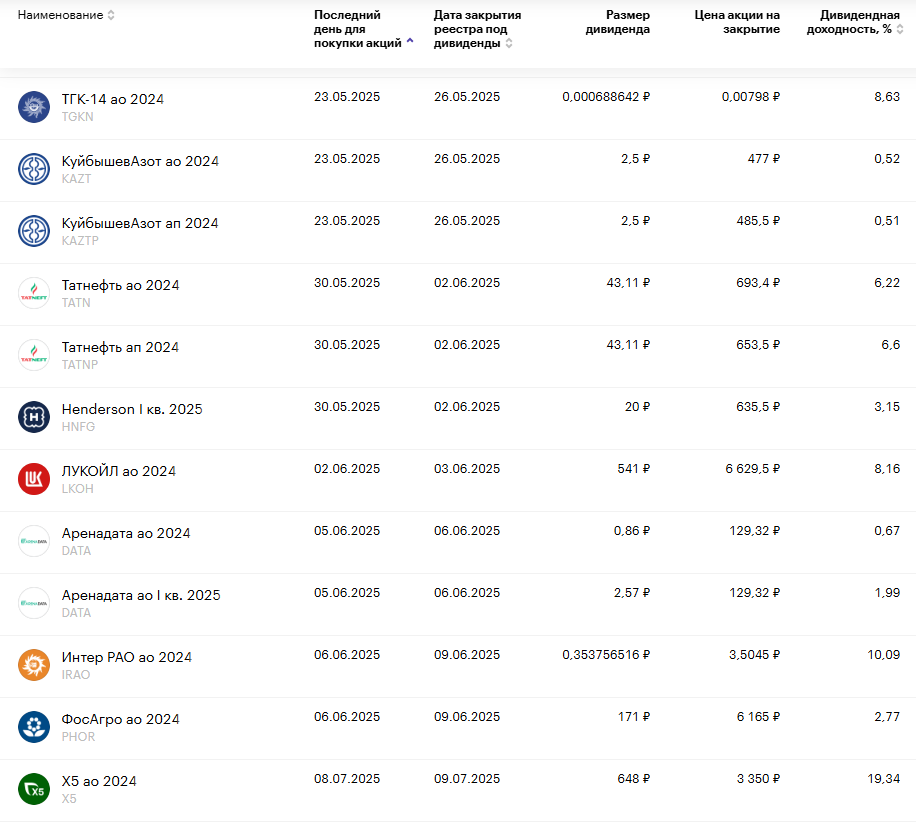Click the Henderson logo icon
Viewport: 916px width, 825px height.
(34, 417)
